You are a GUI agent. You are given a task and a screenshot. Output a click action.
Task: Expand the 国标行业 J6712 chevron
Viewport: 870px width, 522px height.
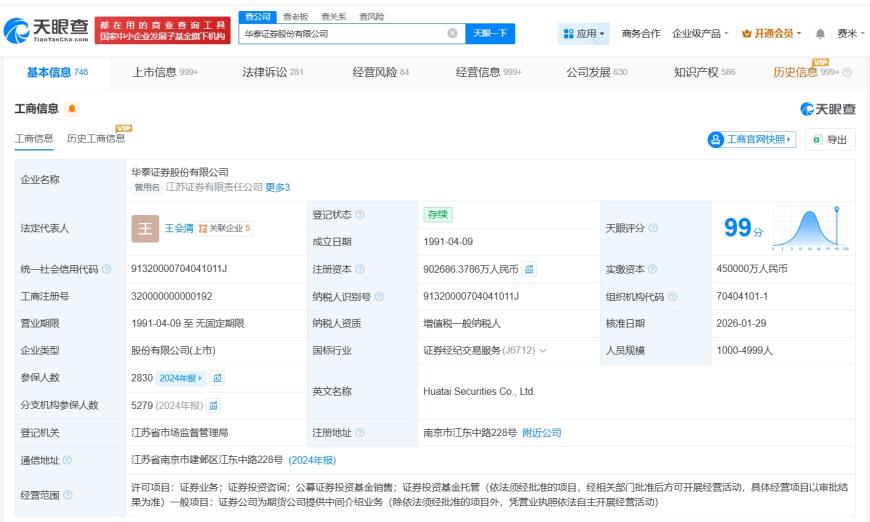[x=543, y=351]
